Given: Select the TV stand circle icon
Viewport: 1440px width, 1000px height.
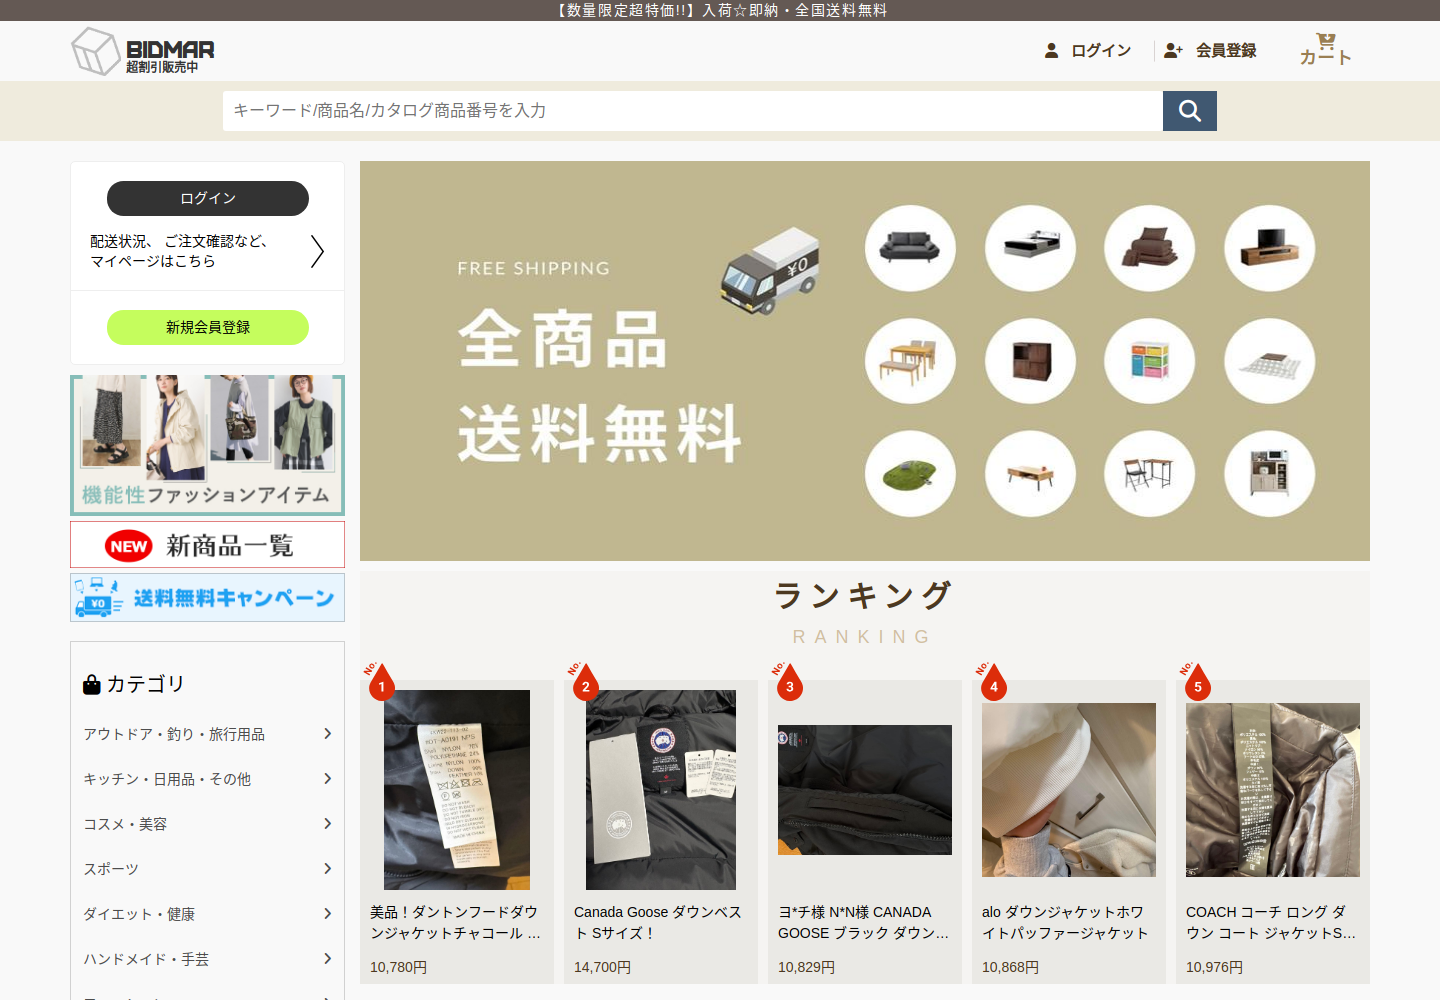Looking at the screenshot, I should pos(1269,248).
